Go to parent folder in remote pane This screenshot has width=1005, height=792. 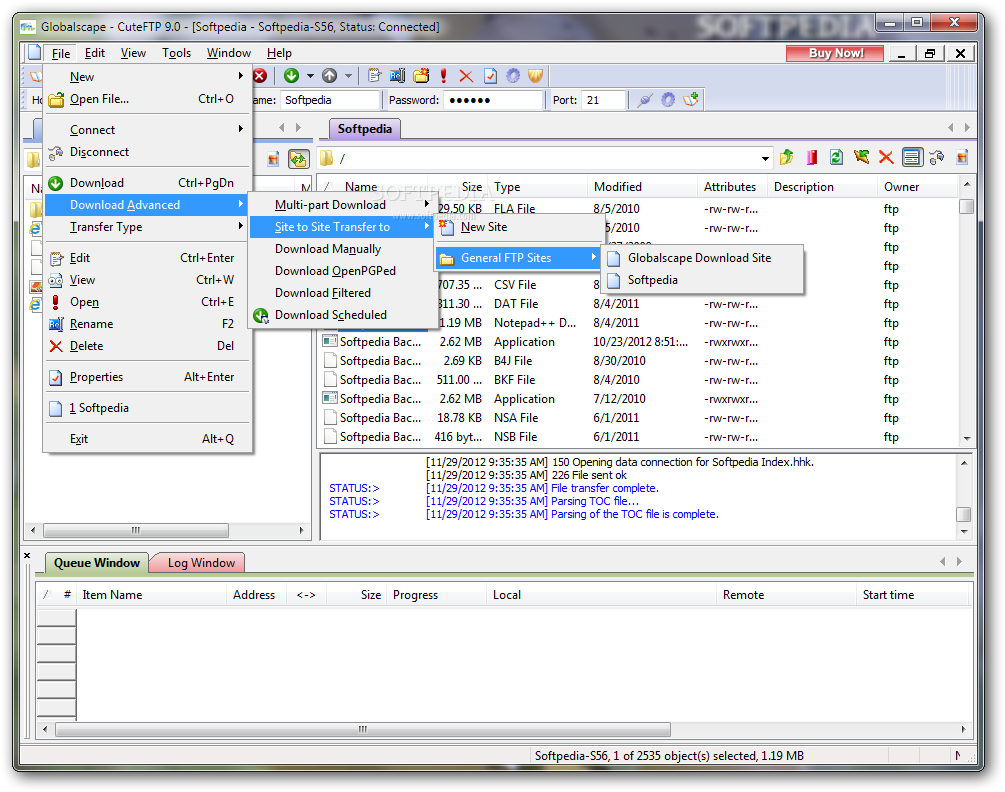tap(787, 157)
